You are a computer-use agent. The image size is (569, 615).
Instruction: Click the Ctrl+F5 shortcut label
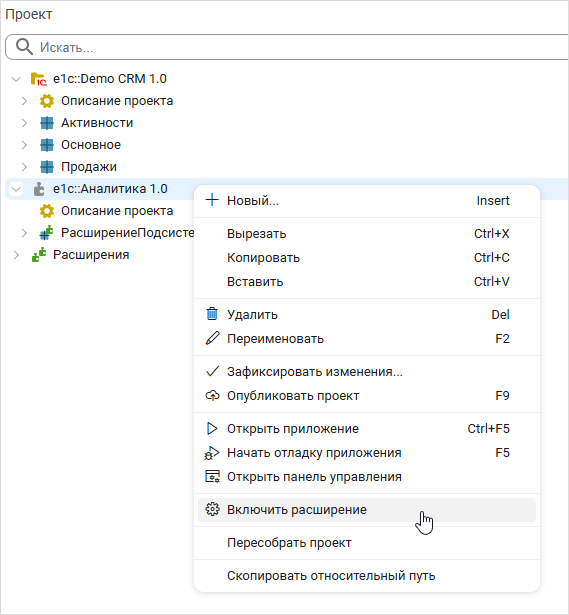tap(488, 429)
